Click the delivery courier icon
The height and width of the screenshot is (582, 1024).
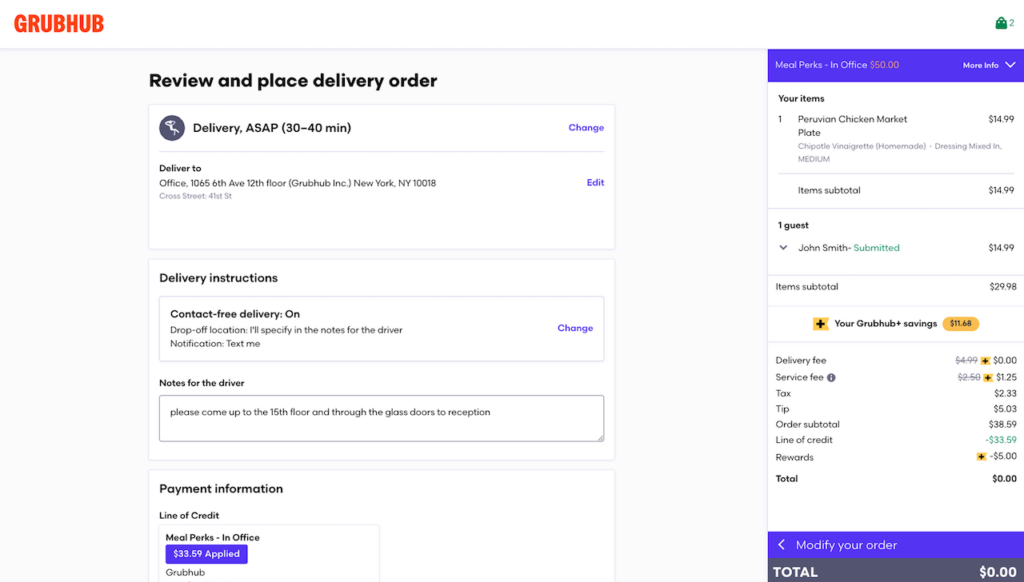point(172,128)
